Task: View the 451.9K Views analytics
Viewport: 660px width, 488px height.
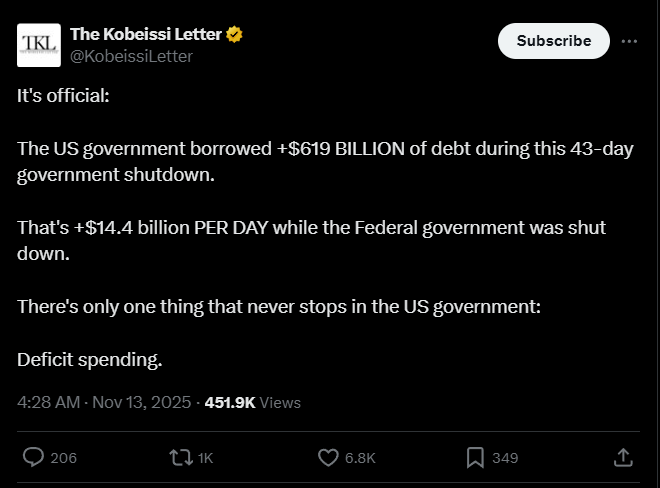Action: coord(252,403)
